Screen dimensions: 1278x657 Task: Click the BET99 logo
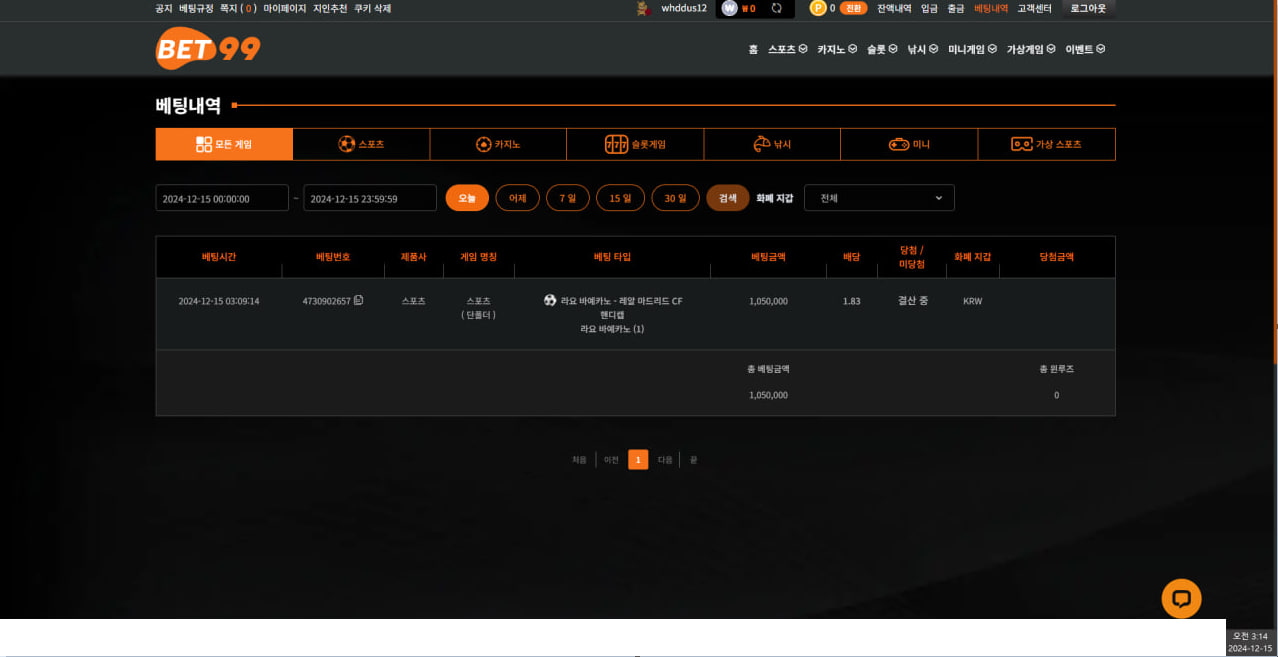pyautogui.click(x=208, y=48)
